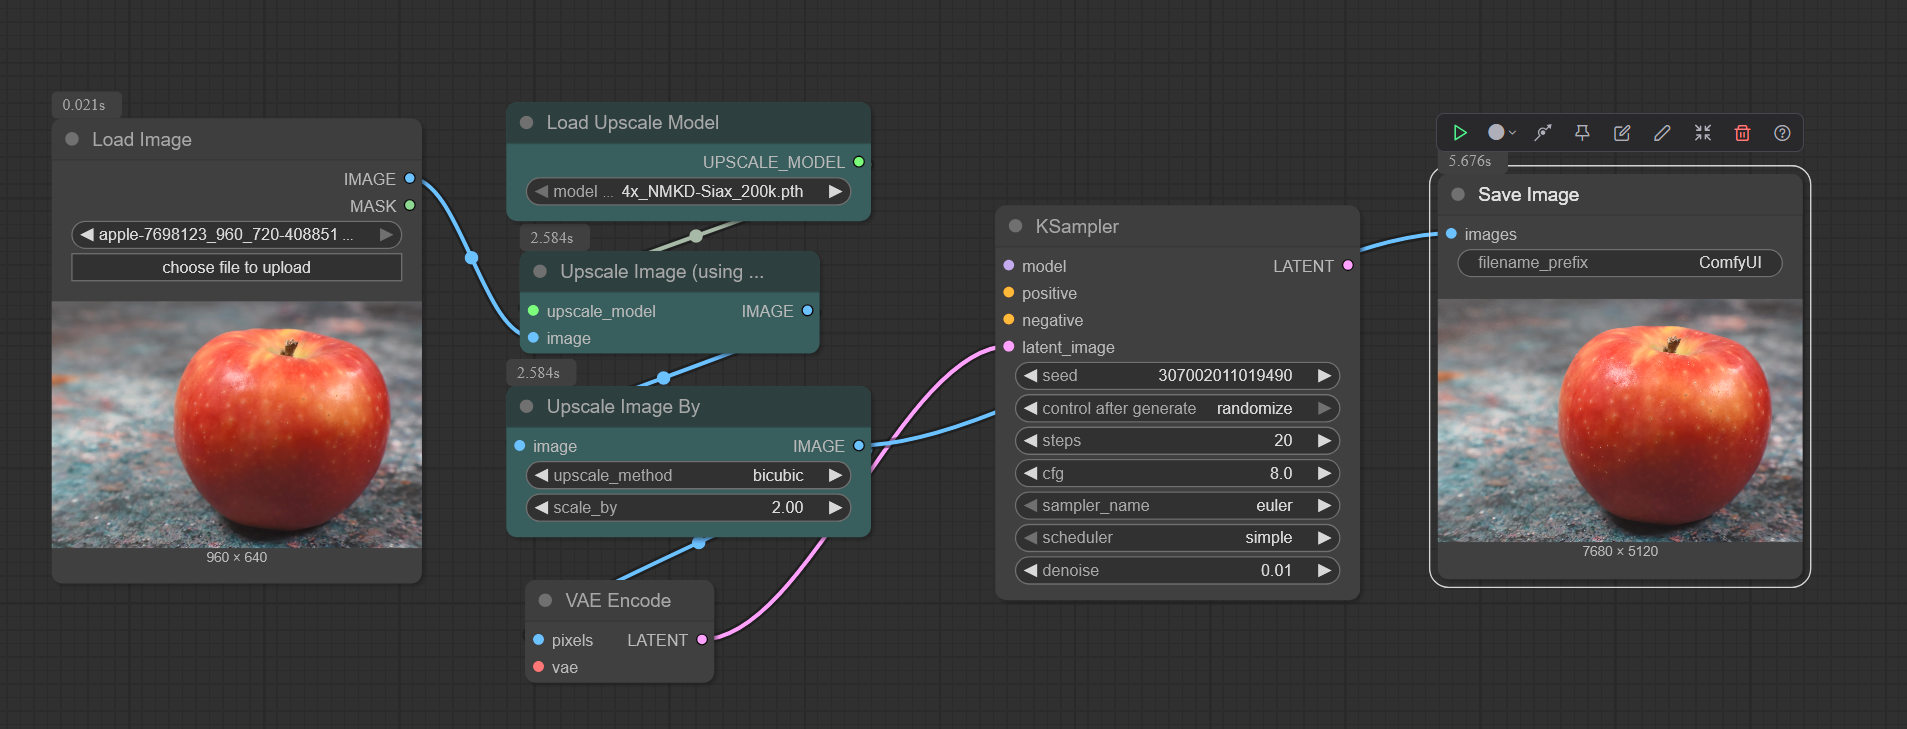The height and width of the screenshot is (729, 1907).
Task: Click the seed value field in KSampler
Action: (1177, 375)
